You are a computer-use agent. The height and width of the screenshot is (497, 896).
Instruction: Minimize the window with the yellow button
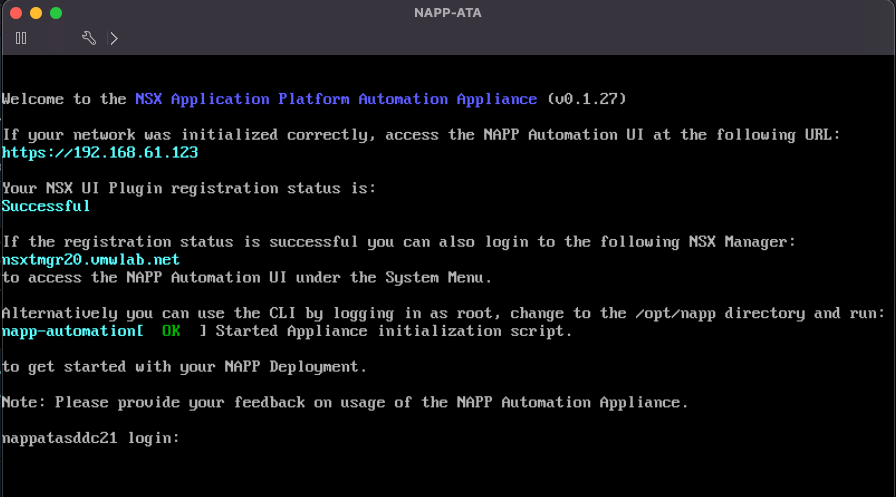coord(36,13)
